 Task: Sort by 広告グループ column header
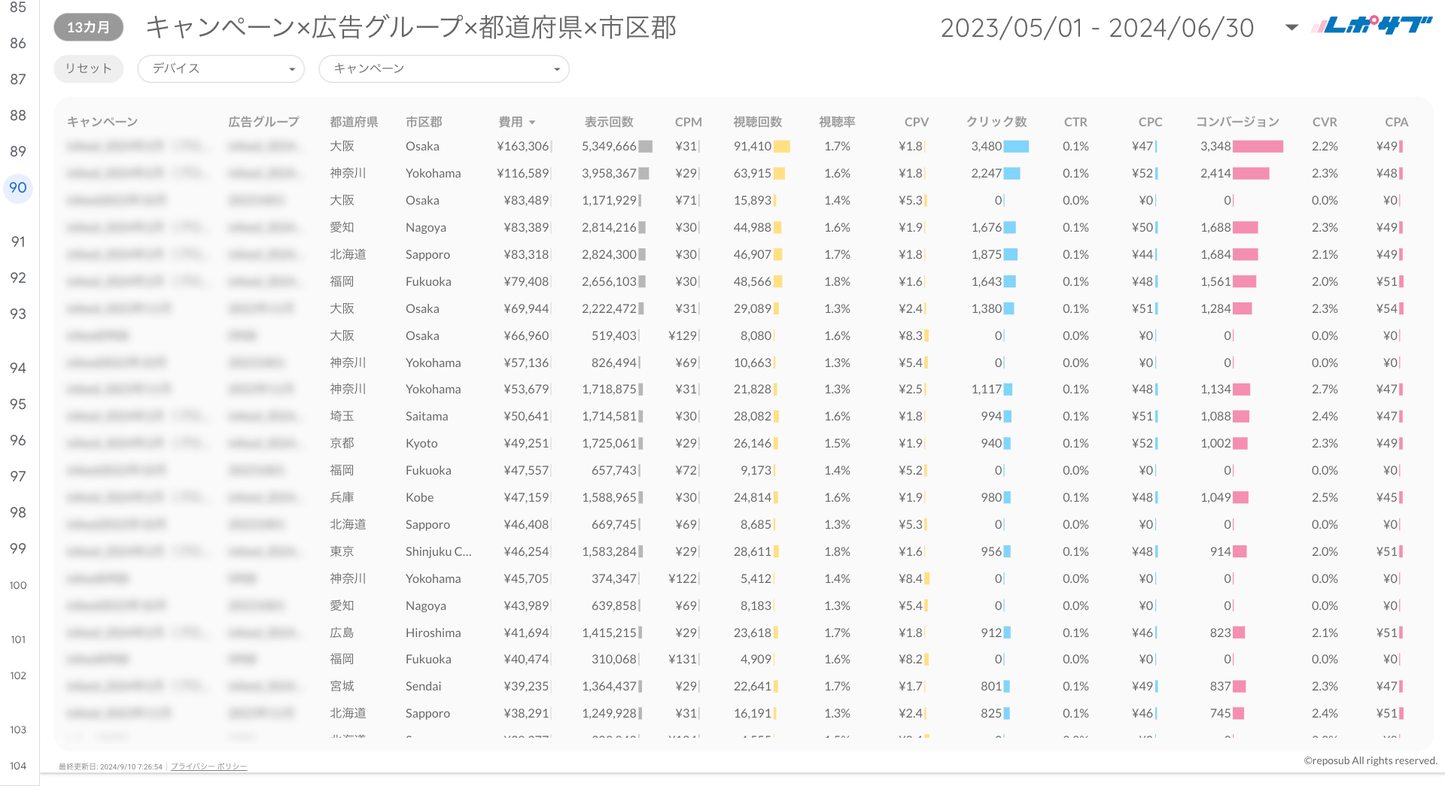coord(263,122)
